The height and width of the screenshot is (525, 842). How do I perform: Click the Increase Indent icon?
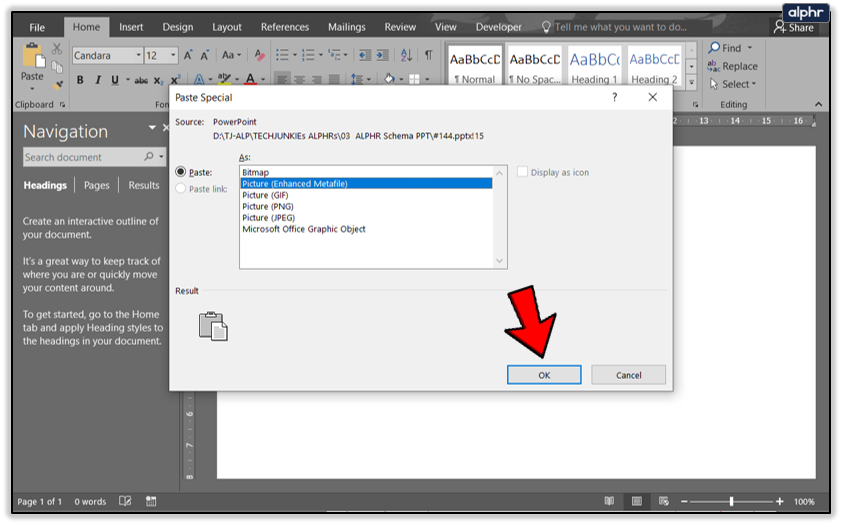click(382, 55)
